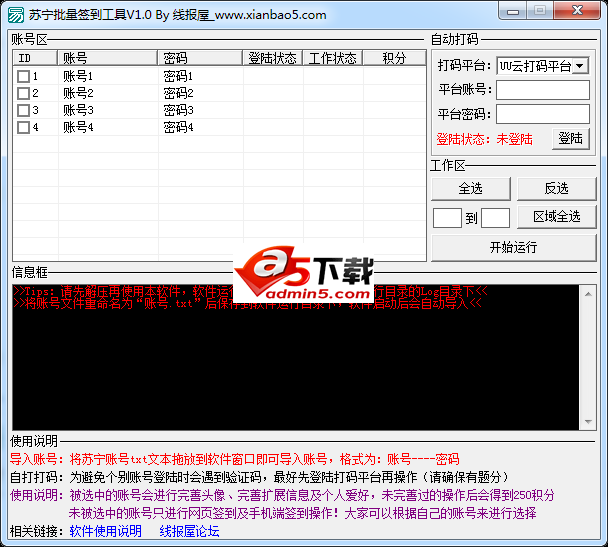Open the 软件使用说明 link

[x=105, y=531]
